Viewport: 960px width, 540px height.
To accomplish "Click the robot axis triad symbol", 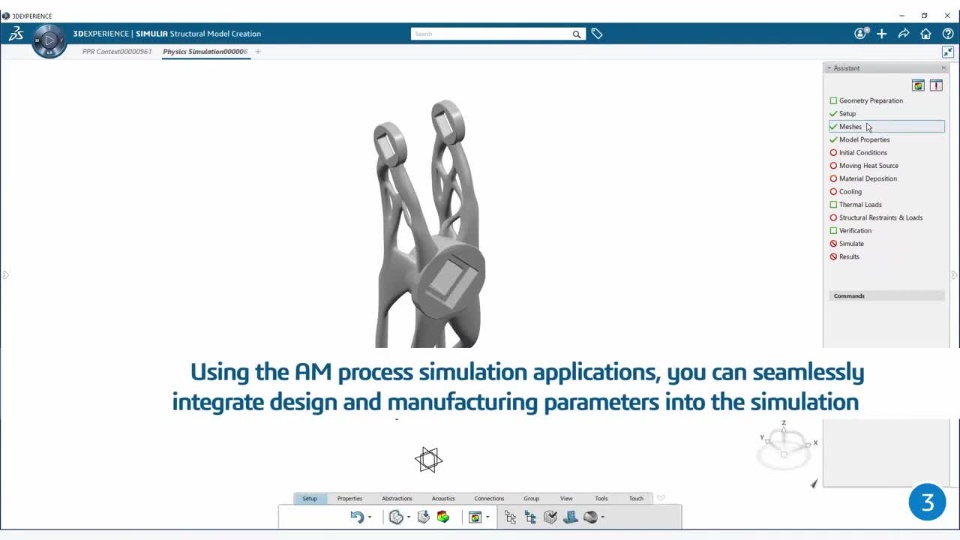I will tap(429, 460).
